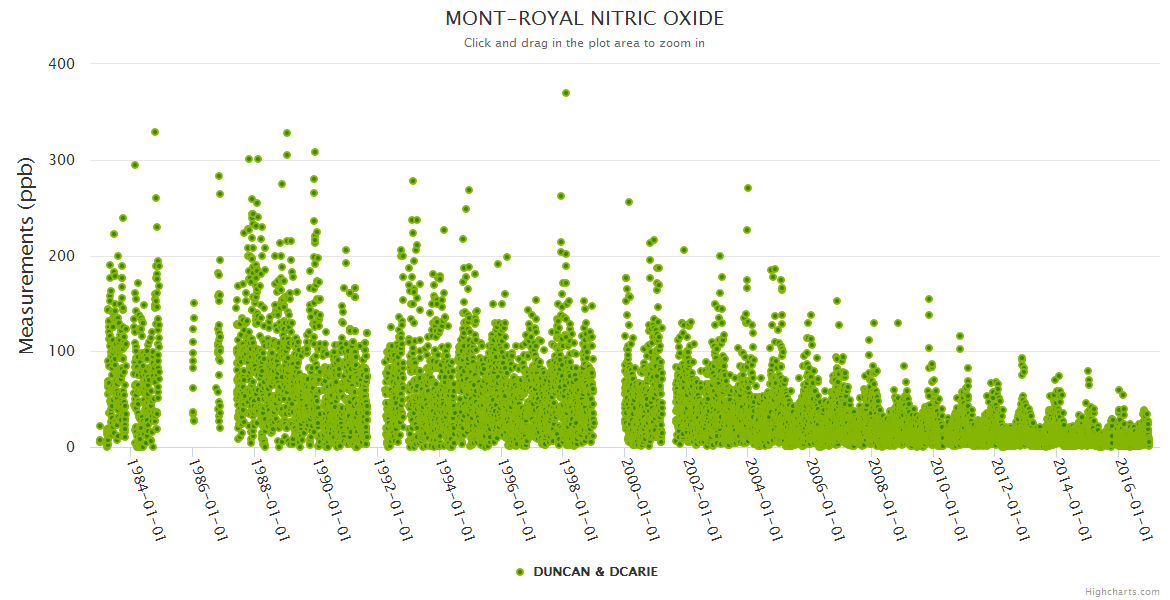The image size is (1170, 600).
Task: Click the 1986-01-01 x-axis date label
Action: click(208, 499)
